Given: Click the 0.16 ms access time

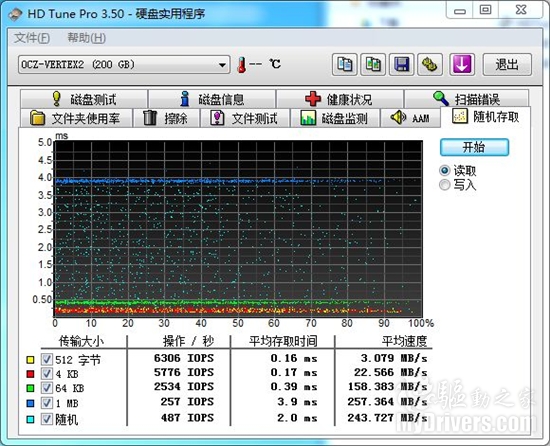Looking at the screenshot, I should pyautogui.click(x=294, y=358).
